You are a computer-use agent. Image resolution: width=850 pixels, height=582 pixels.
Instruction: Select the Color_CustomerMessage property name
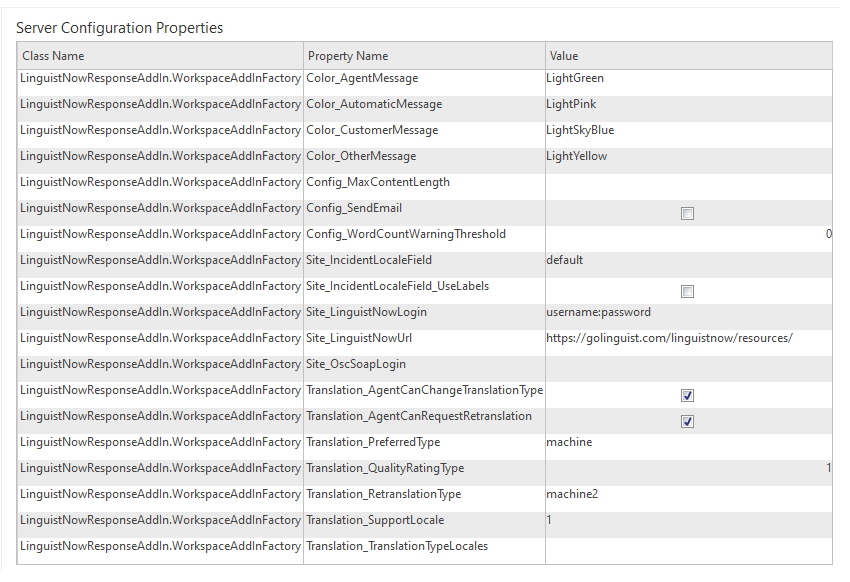click(372, 130)
